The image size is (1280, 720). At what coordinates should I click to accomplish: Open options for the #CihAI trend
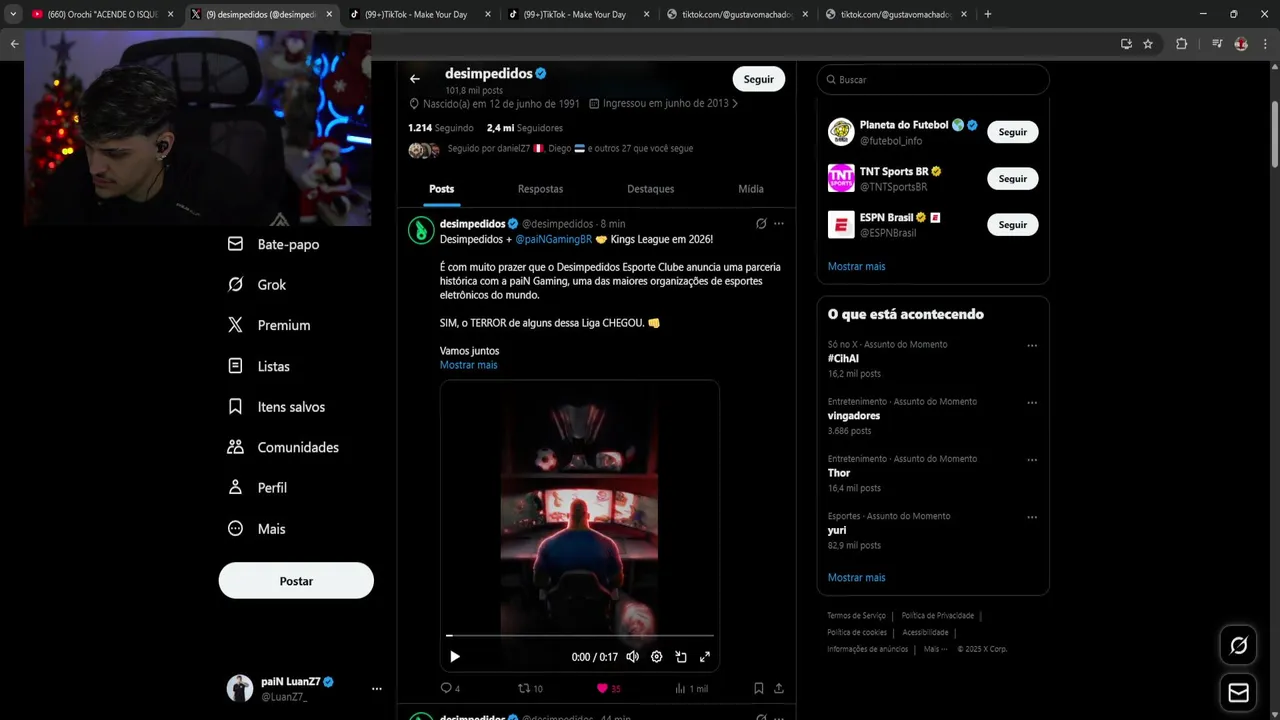tap(1032, 346)
